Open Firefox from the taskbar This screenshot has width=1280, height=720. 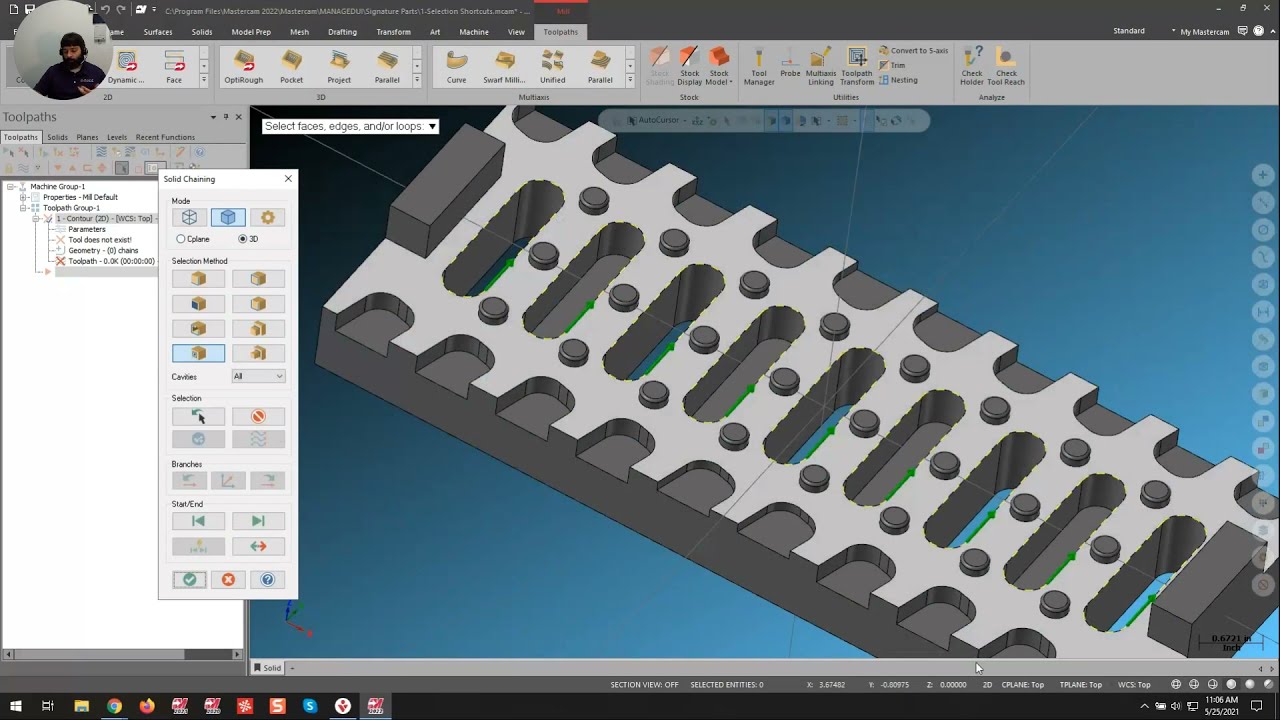coord(147,706)
